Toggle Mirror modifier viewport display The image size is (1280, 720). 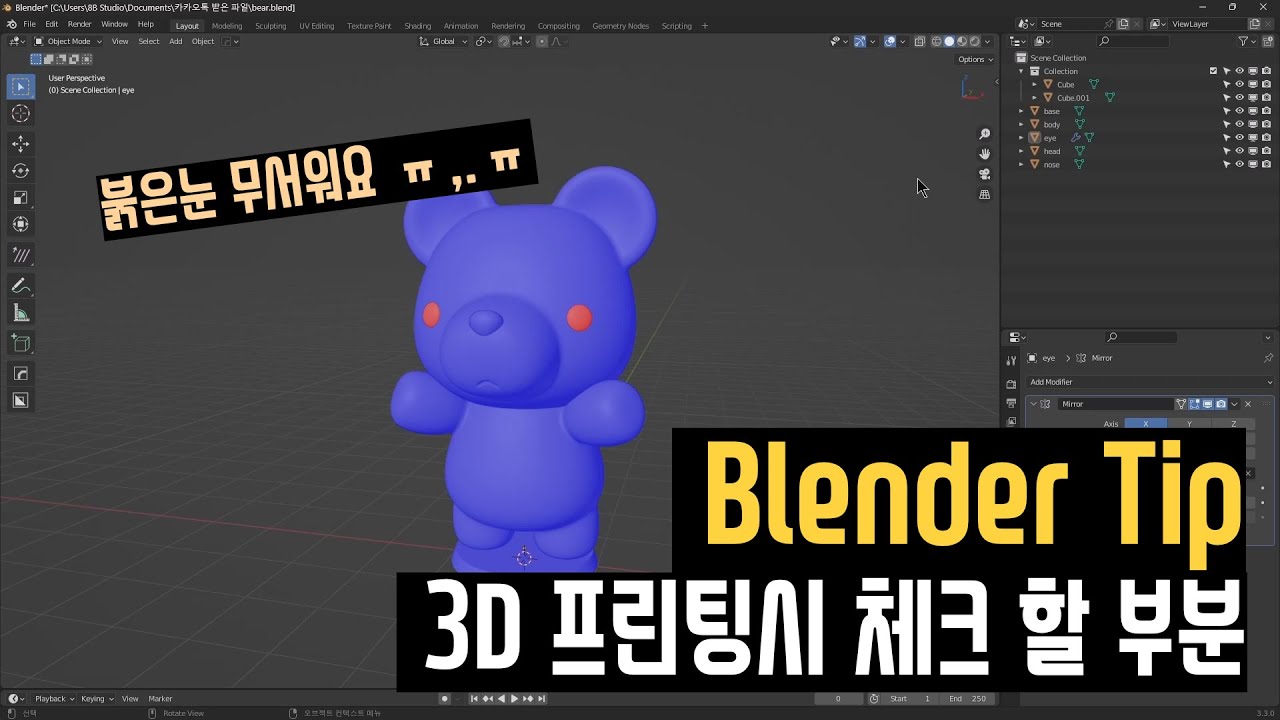(x=1207, y=404)
